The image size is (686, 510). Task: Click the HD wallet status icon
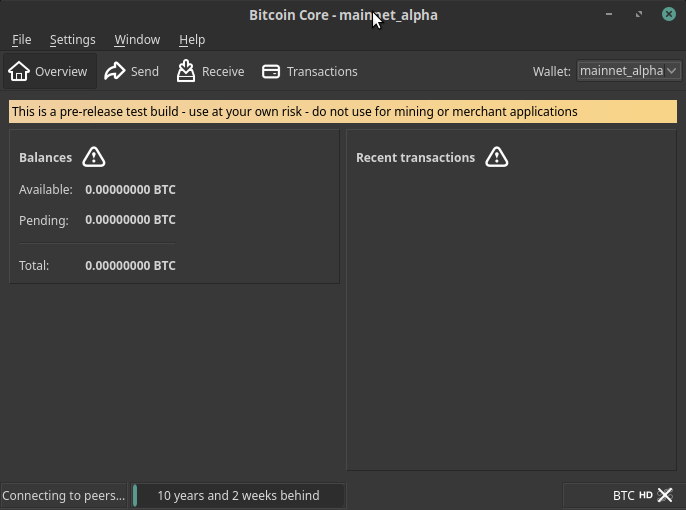click(646, 495)
